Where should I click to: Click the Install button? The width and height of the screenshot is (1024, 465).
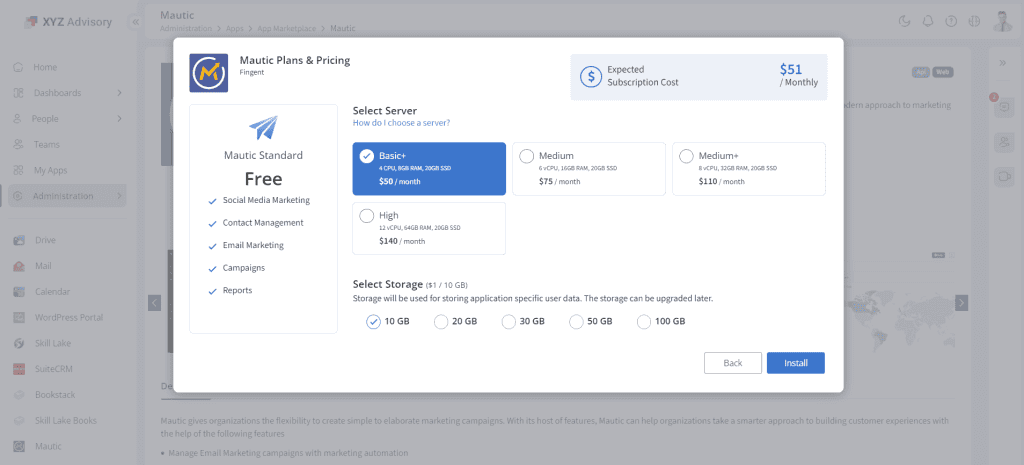coord(795,363)
